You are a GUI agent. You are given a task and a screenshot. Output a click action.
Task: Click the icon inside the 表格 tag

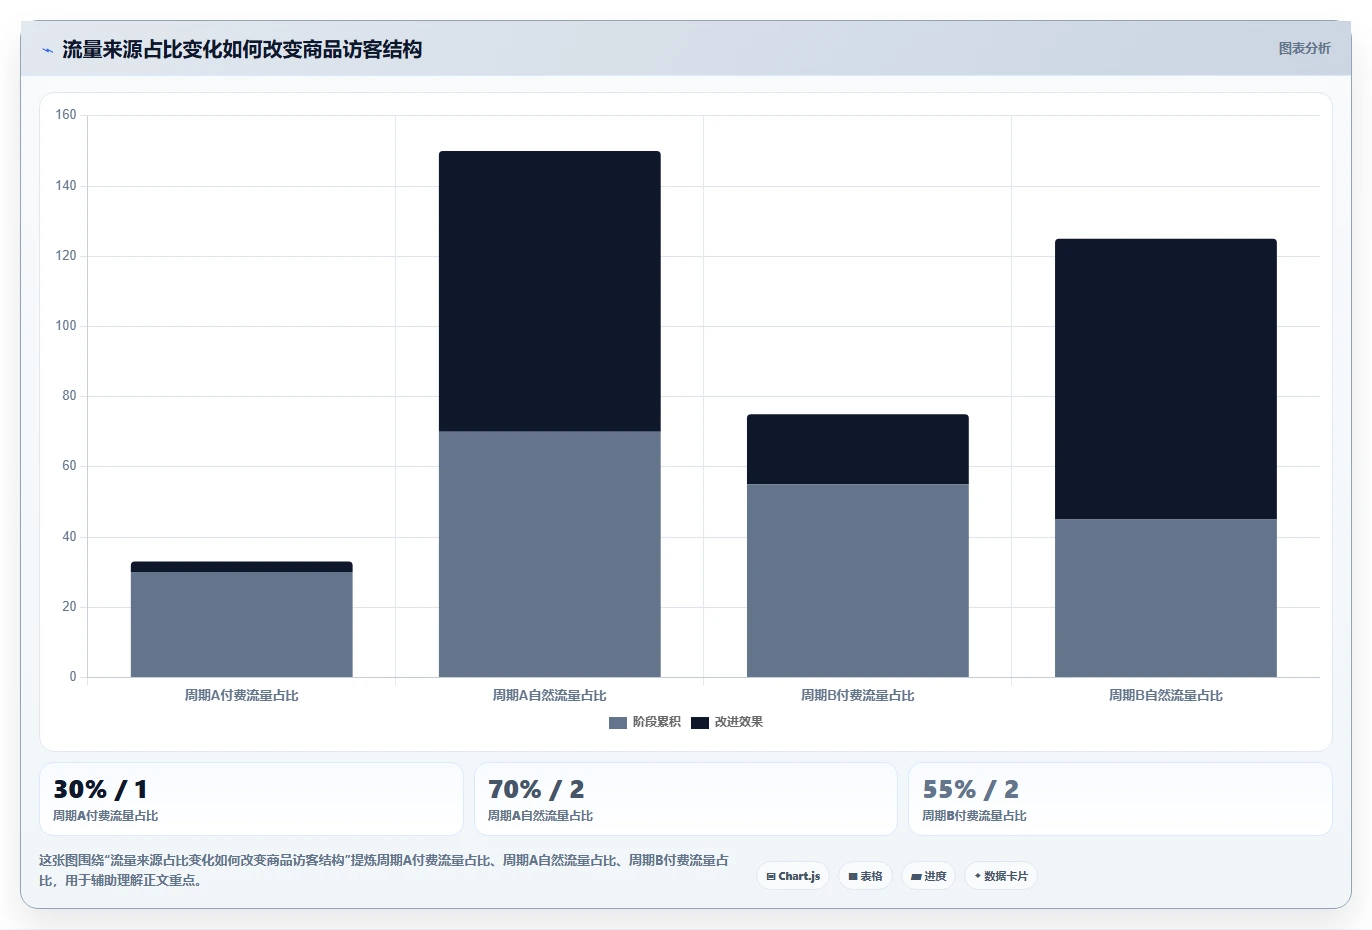[x=853, y=876]
